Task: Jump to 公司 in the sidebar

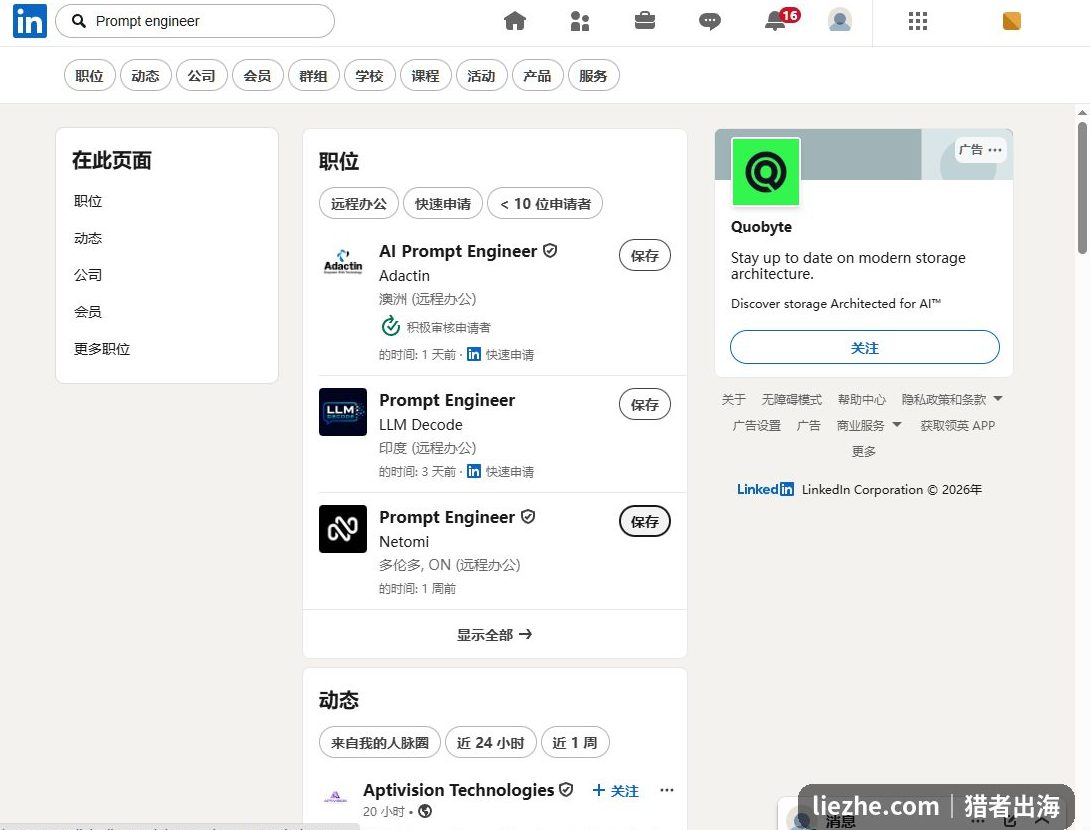Action: [88, 275]
